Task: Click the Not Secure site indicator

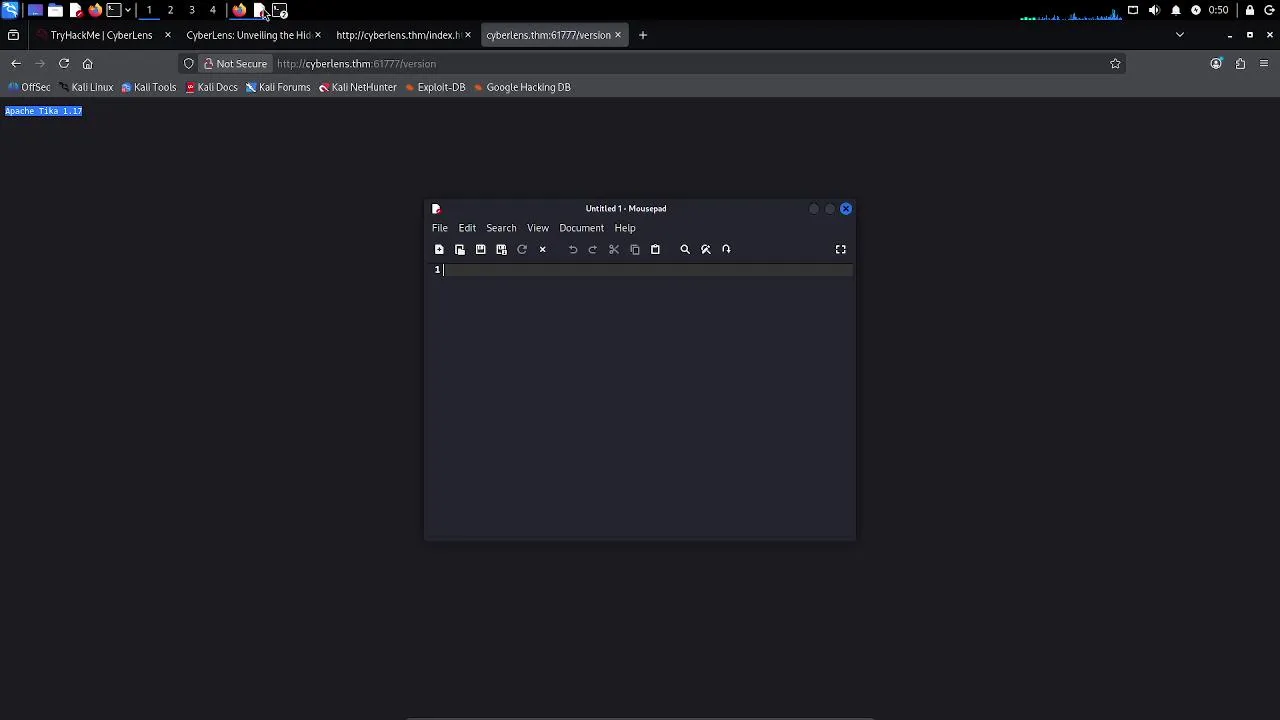Action: click(x=234, y=64)
